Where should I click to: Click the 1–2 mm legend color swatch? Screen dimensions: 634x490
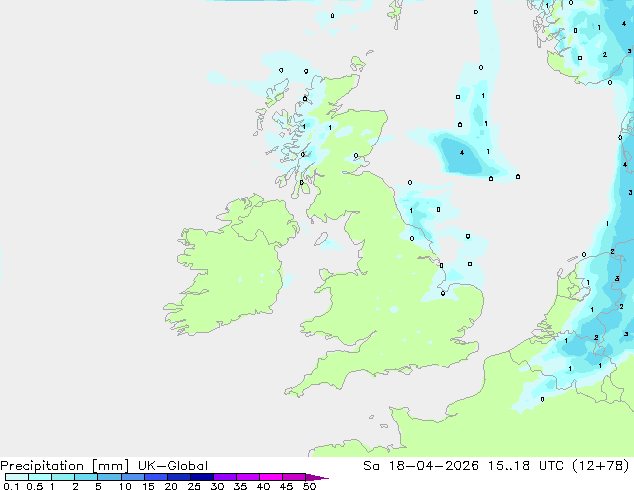pos(63,477)
